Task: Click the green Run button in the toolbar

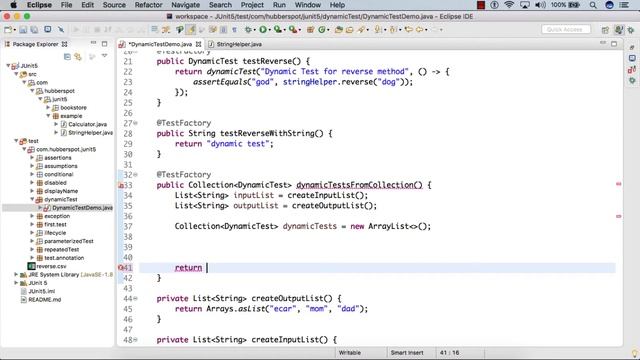Action: tap(263, 29)
